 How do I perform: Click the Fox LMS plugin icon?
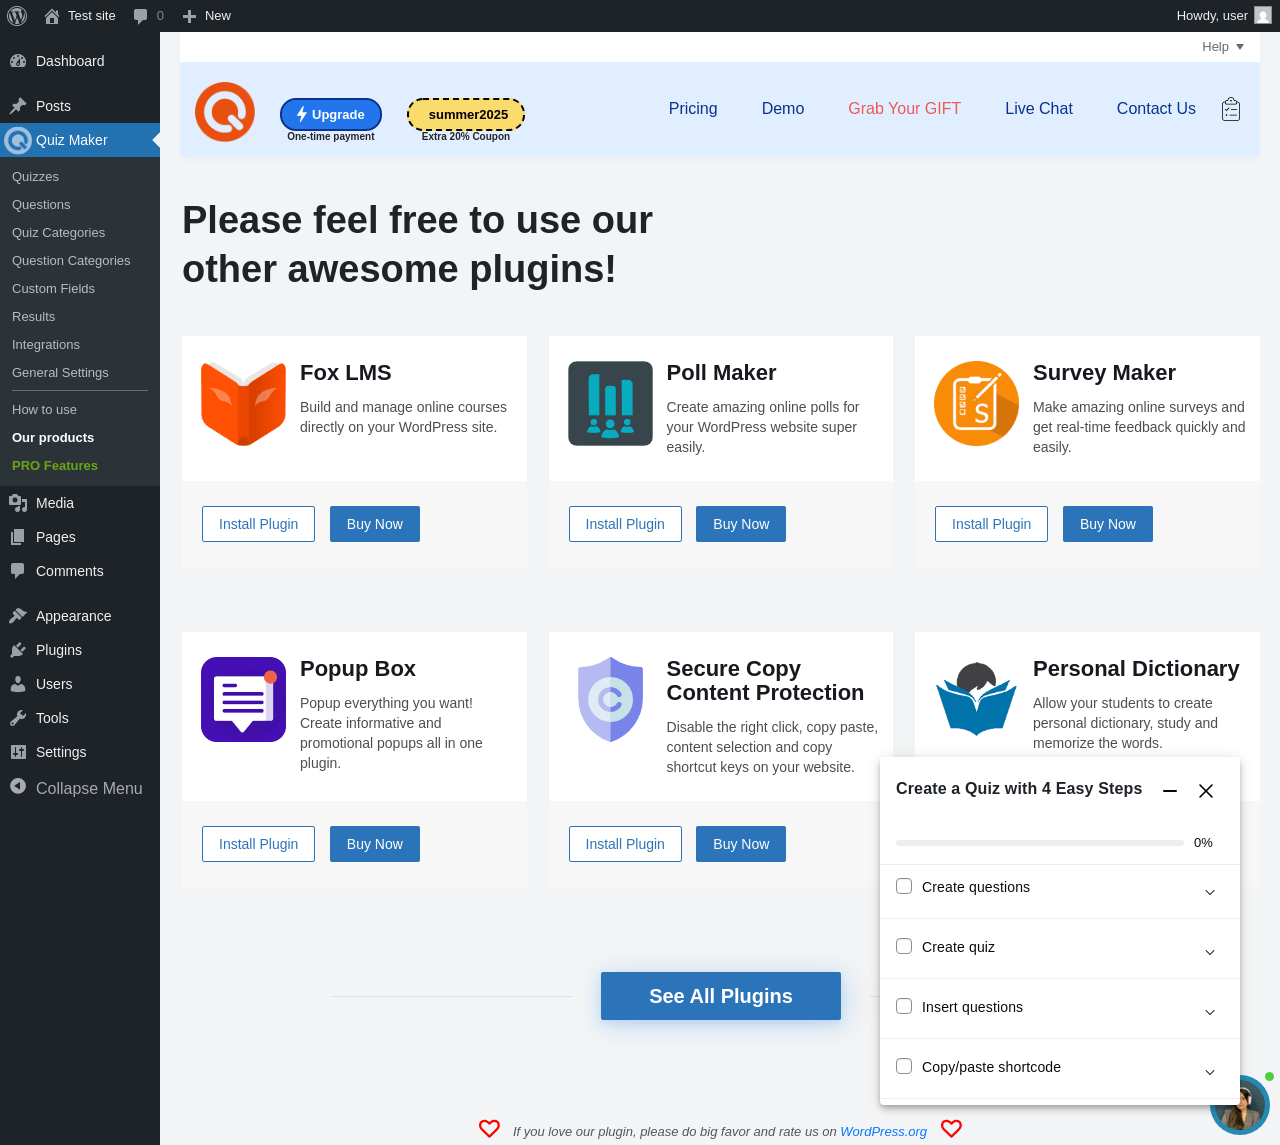click(244, 404)
